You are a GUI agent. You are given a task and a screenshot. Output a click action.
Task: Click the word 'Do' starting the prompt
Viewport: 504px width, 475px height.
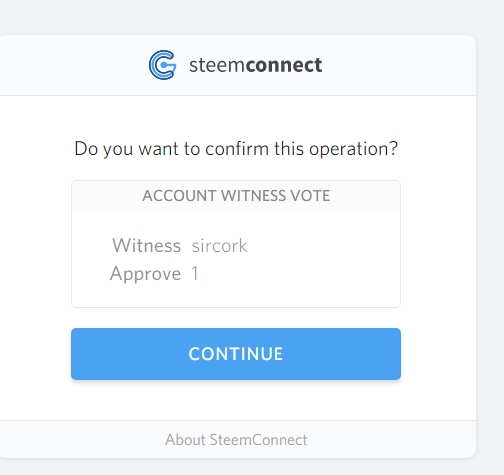86,149
